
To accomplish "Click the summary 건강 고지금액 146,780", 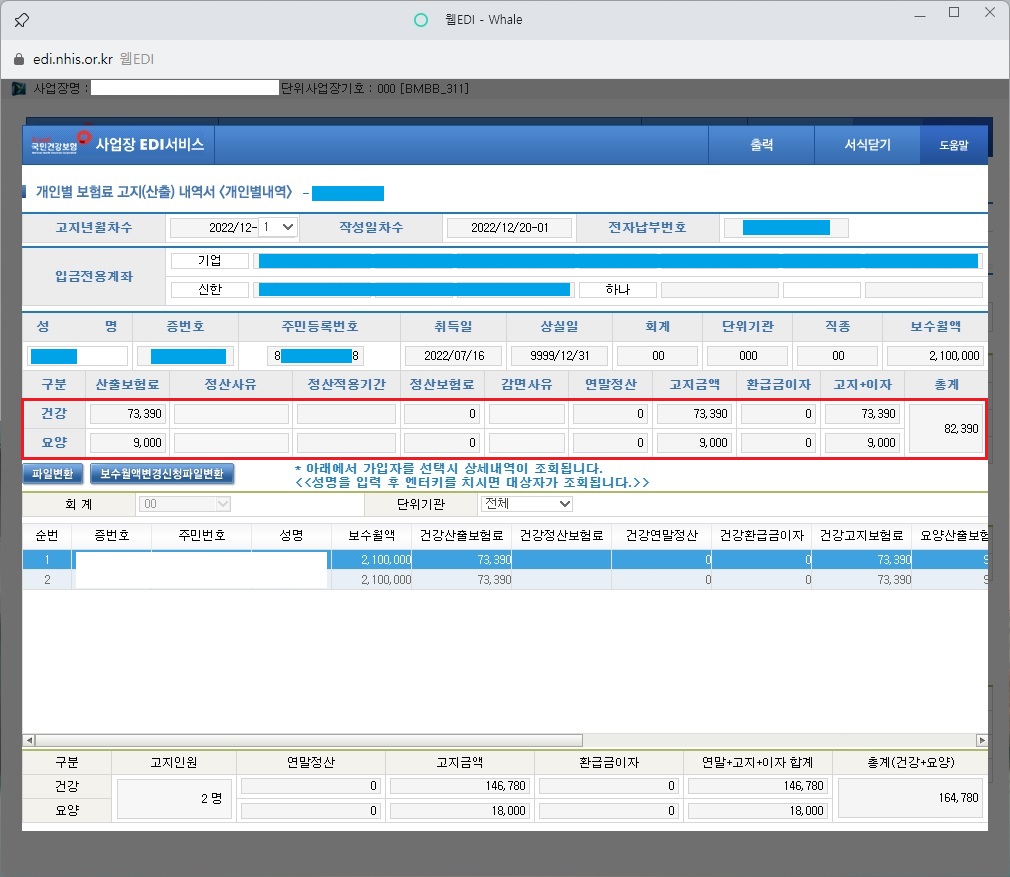I will tap(459, 786).
